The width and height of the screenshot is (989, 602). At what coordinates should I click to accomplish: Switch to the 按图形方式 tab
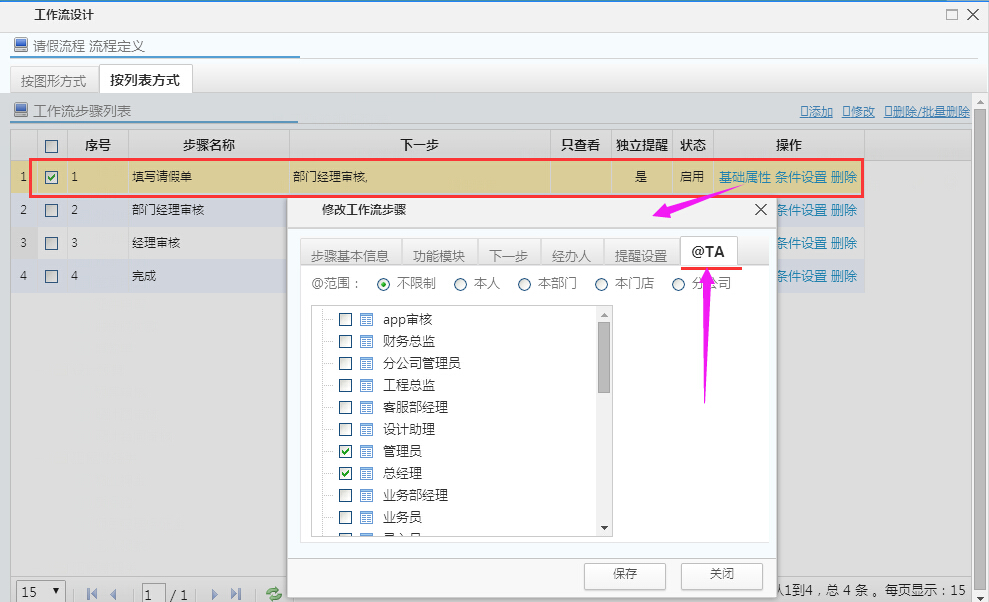(53, 80)
